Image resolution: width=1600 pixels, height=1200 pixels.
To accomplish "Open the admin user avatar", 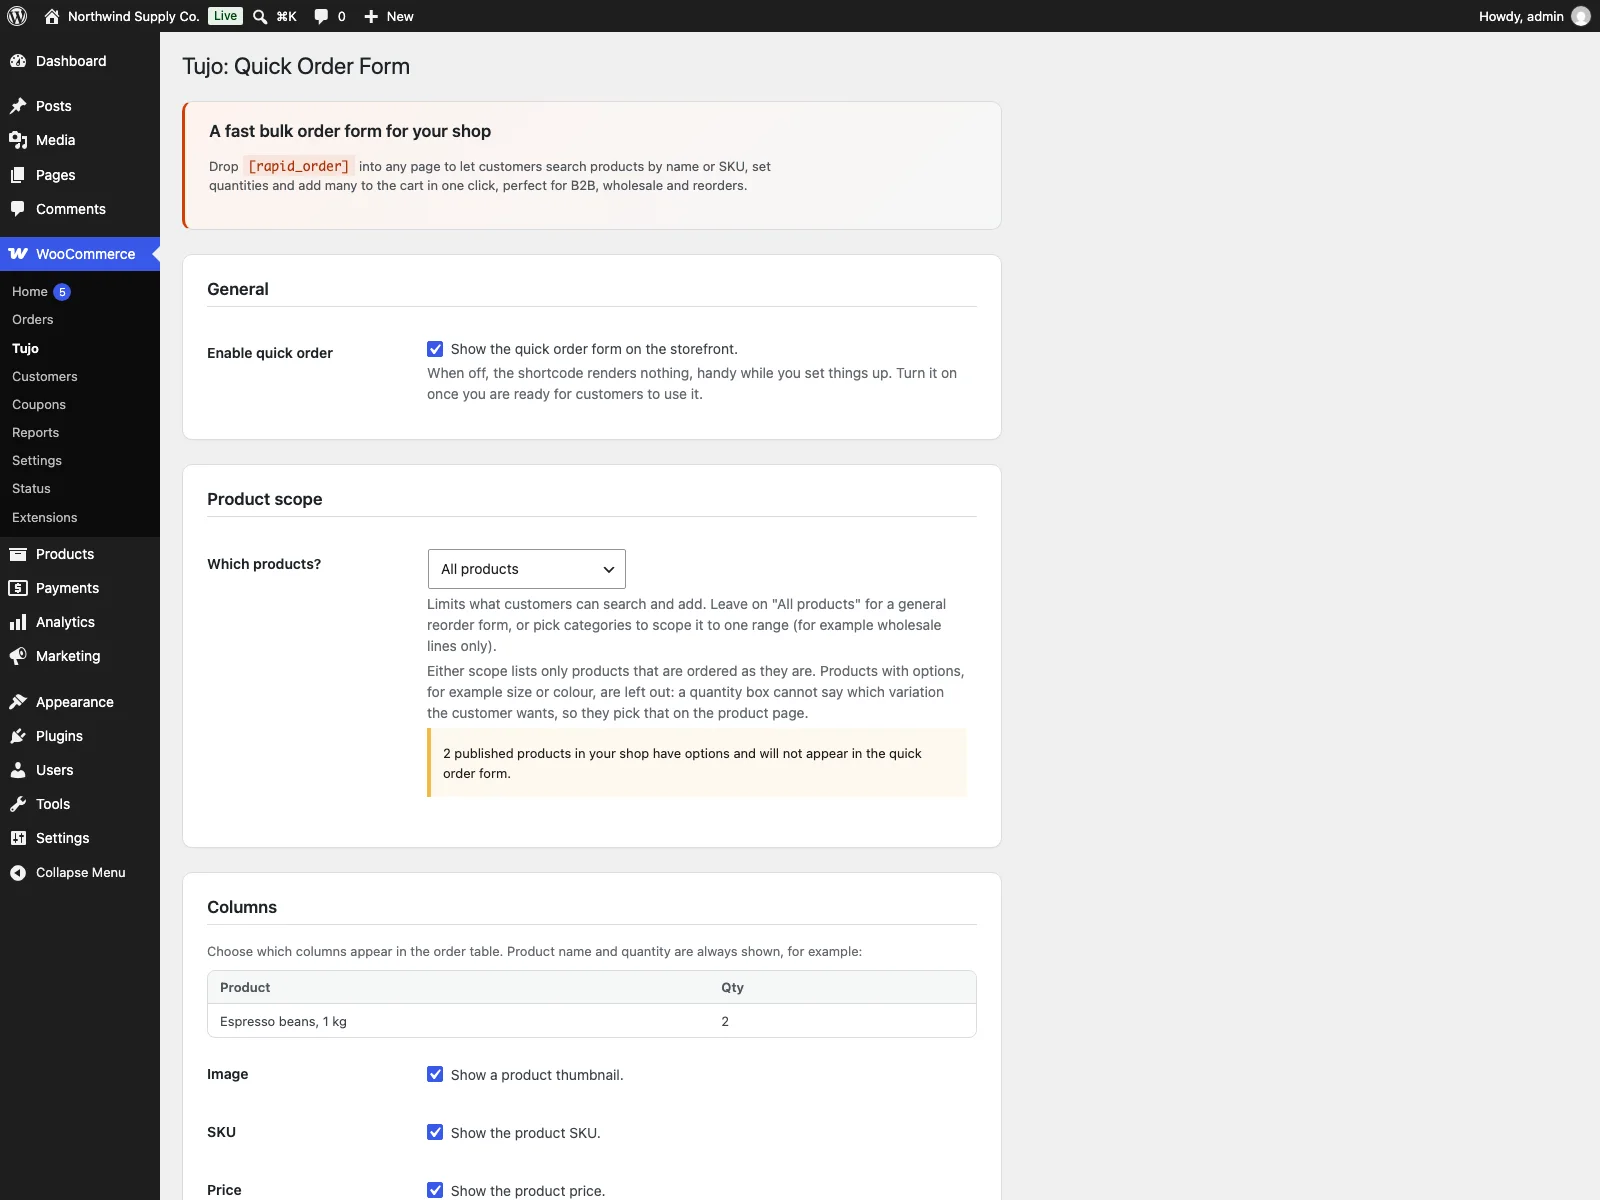I will point(1581,16).
